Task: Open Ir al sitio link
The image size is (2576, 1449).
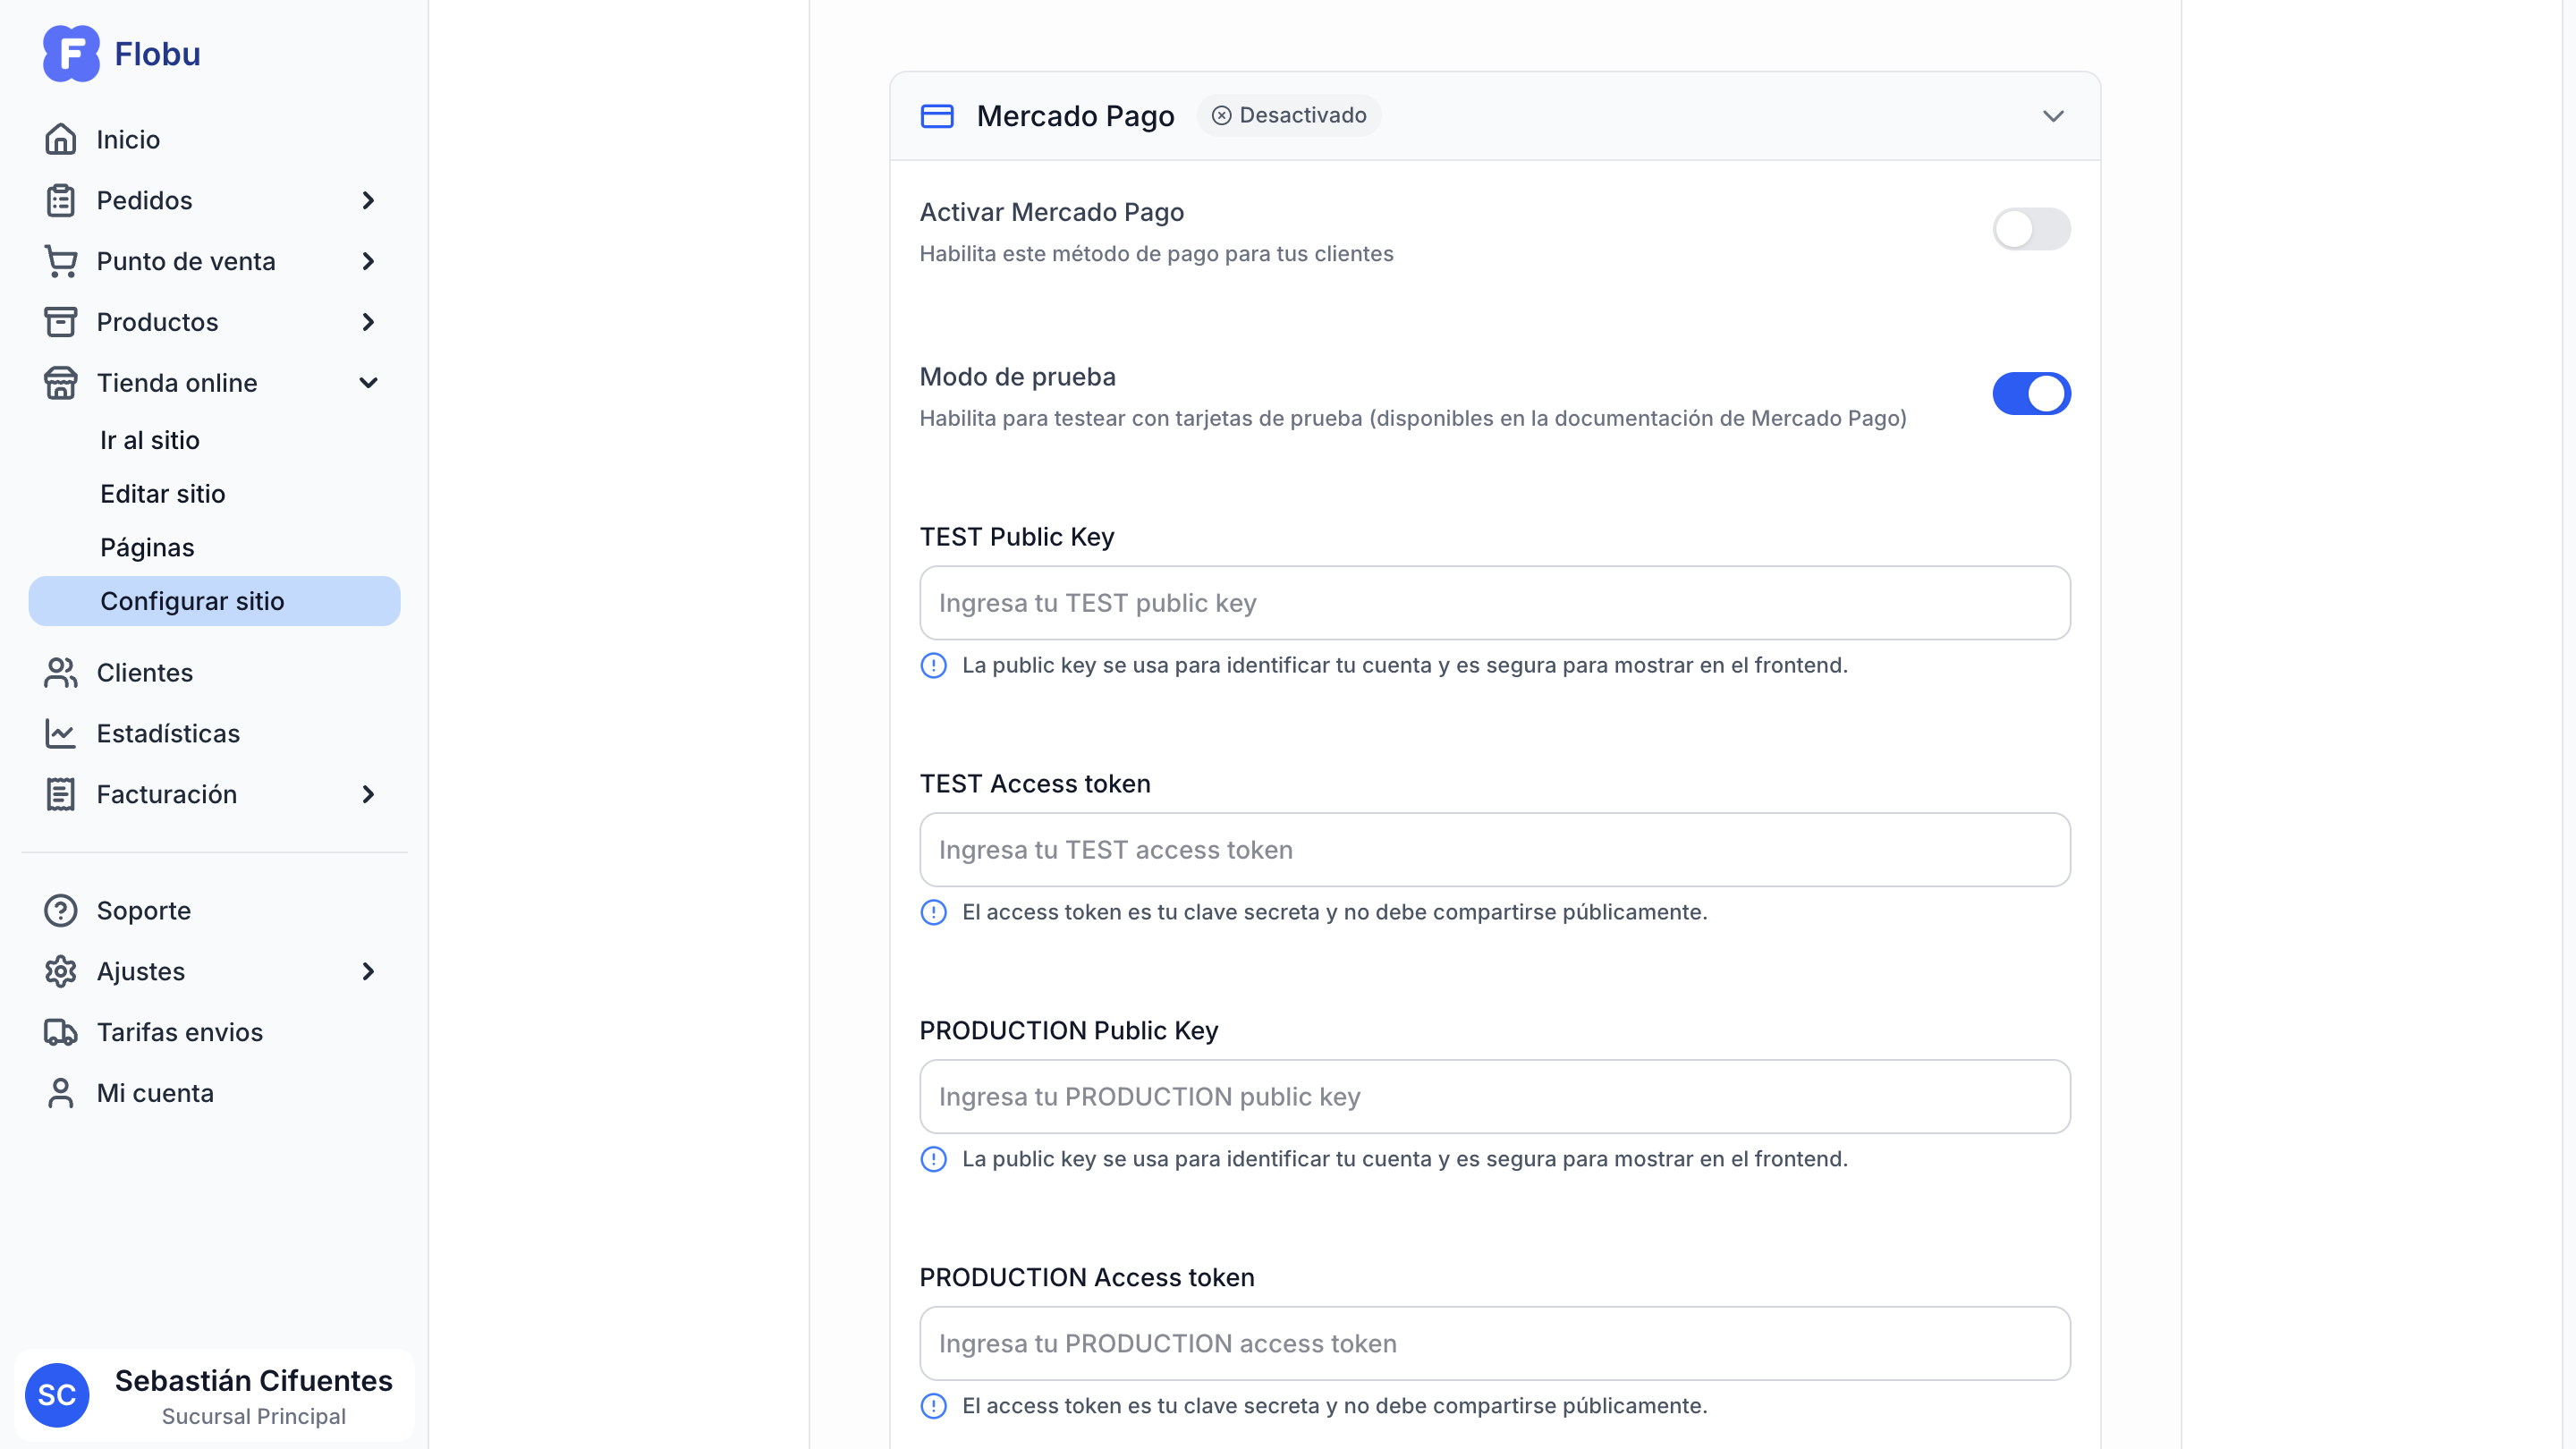Action: (x=150, y=440)
